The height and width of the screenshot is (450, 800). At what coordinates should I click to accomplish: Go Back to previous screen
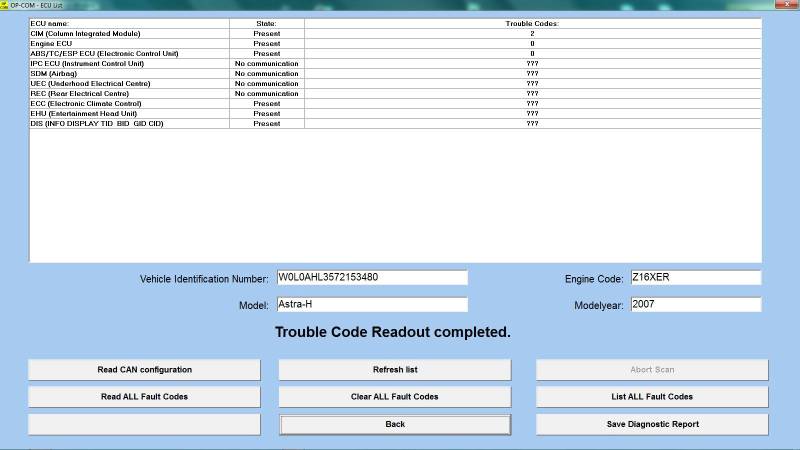(395, 424)
